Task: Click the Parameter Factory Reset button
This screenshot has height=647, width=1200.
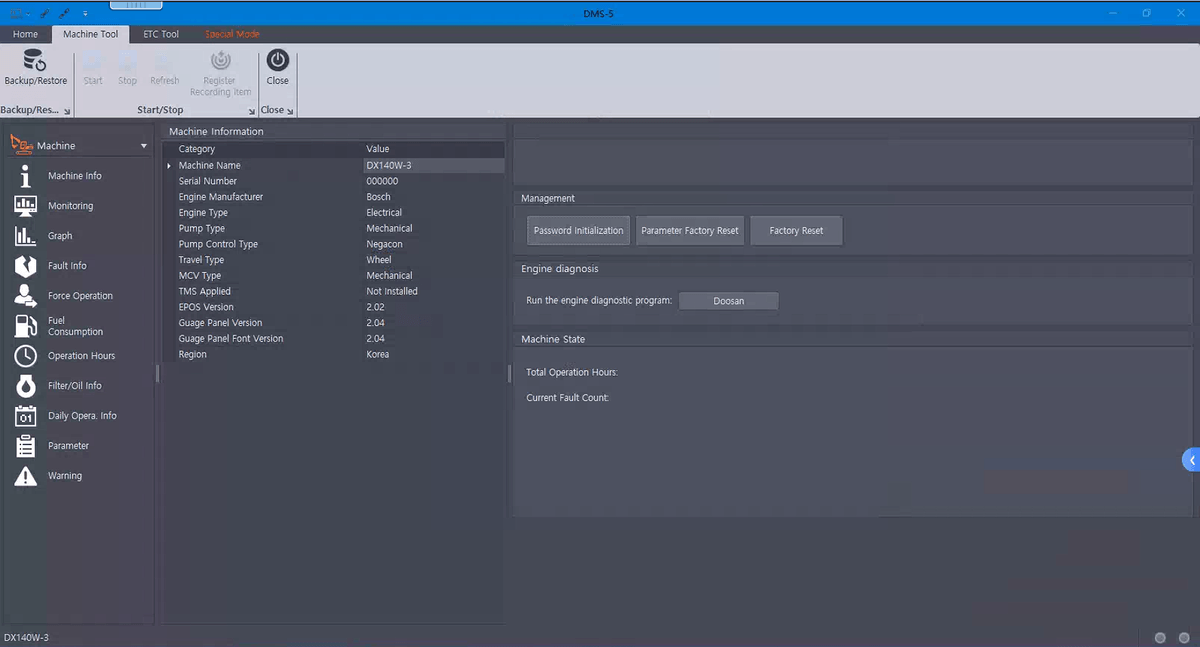Action: 690,231
